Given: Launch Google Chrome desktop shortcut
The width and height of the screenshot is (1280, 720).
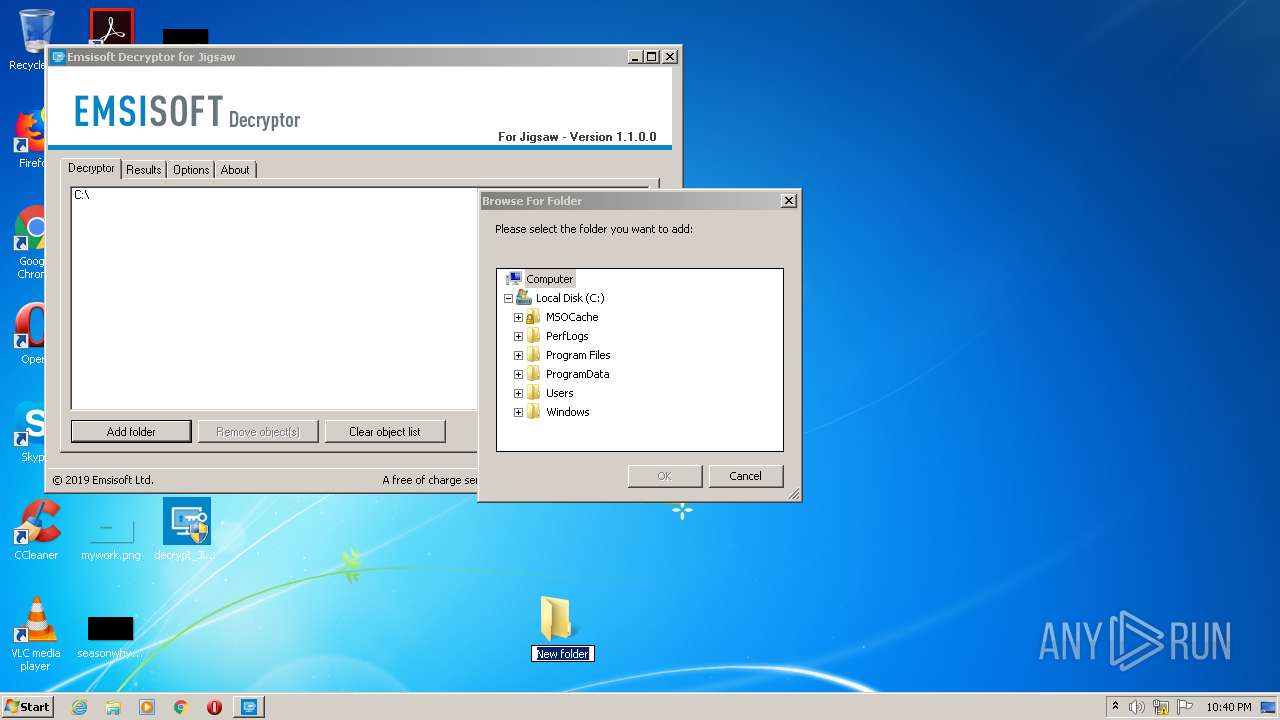Looking at the screenshot, I should 32,242.
